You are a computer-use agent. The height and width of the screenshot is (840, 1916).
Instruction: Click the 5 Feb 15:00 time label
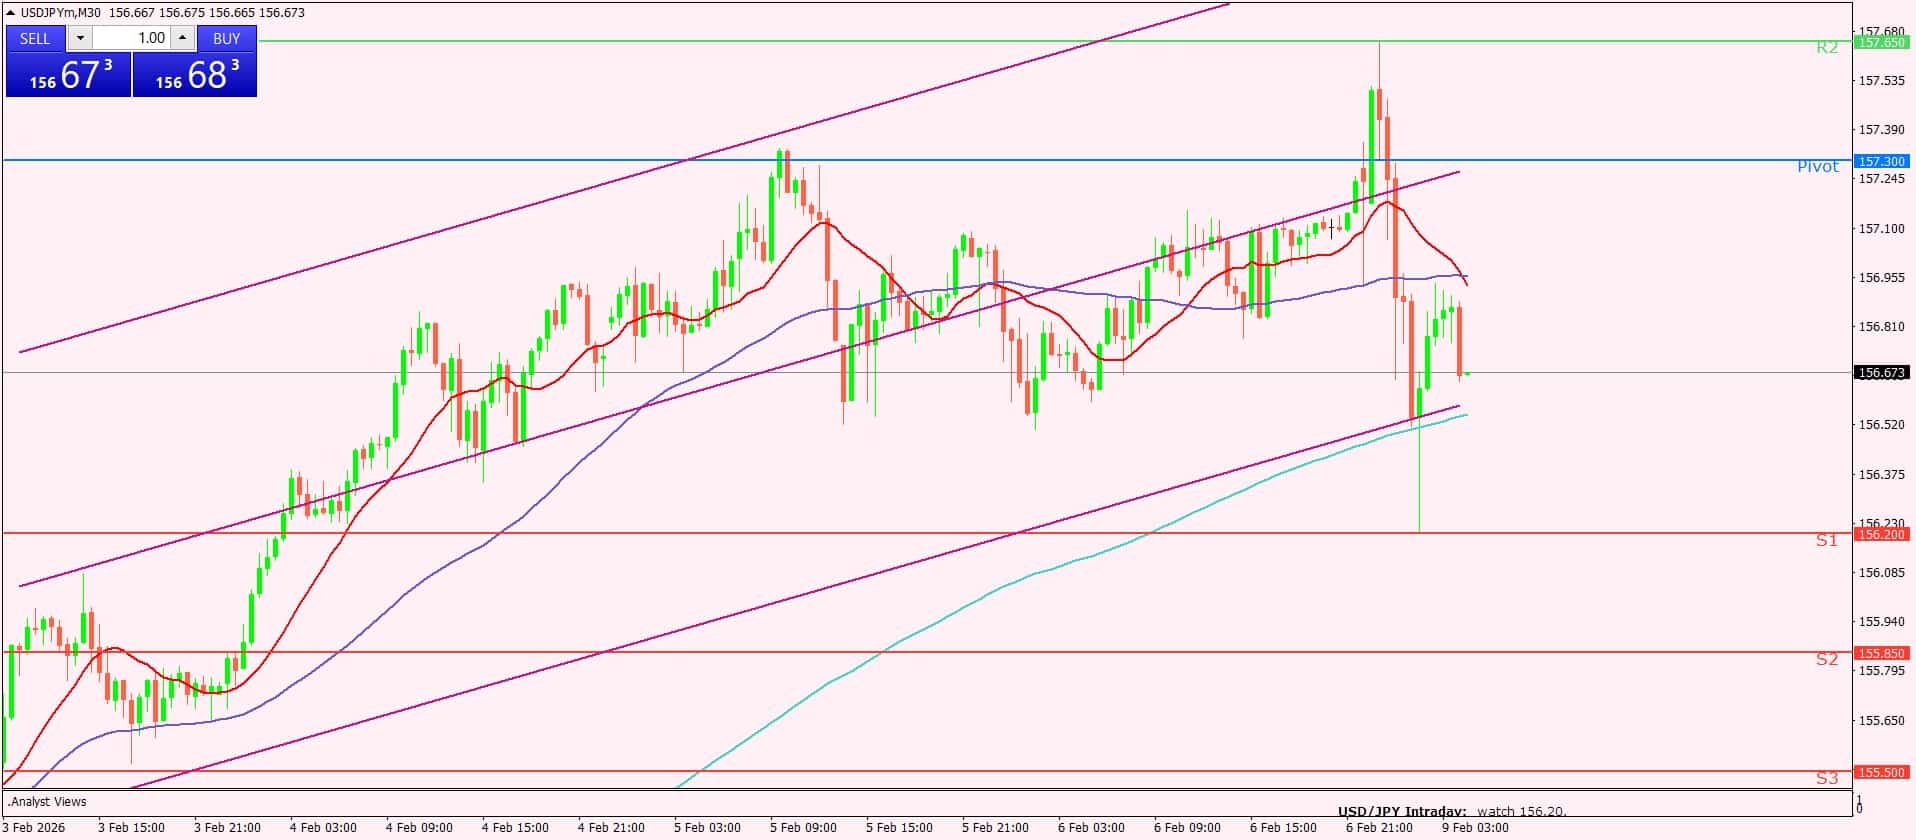[x=899, y=828]
